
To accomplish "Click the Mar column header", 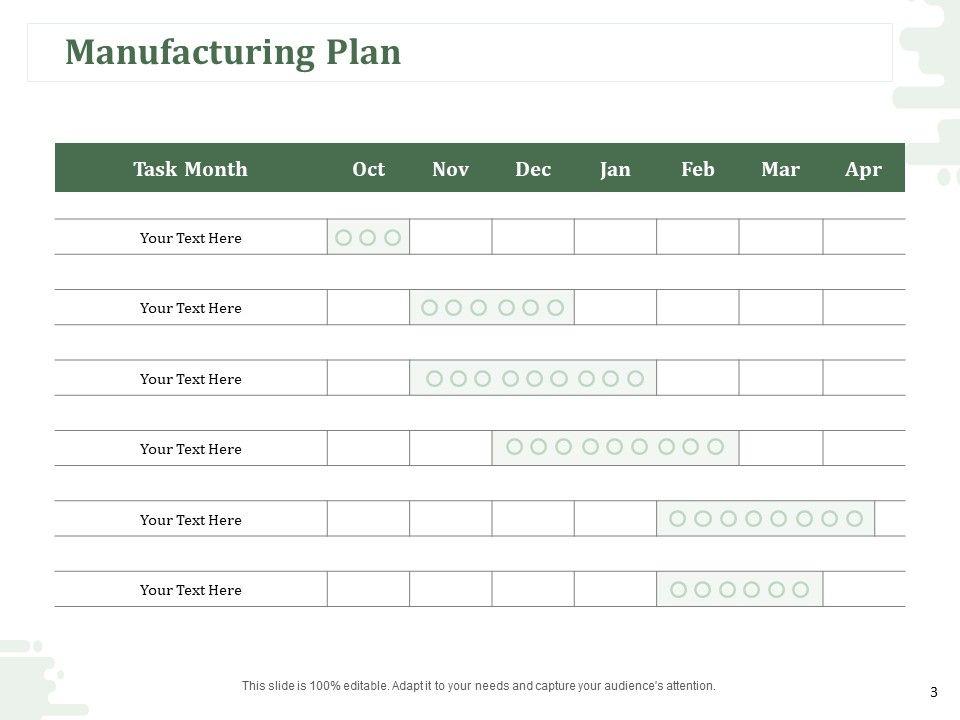I will 780,169.
